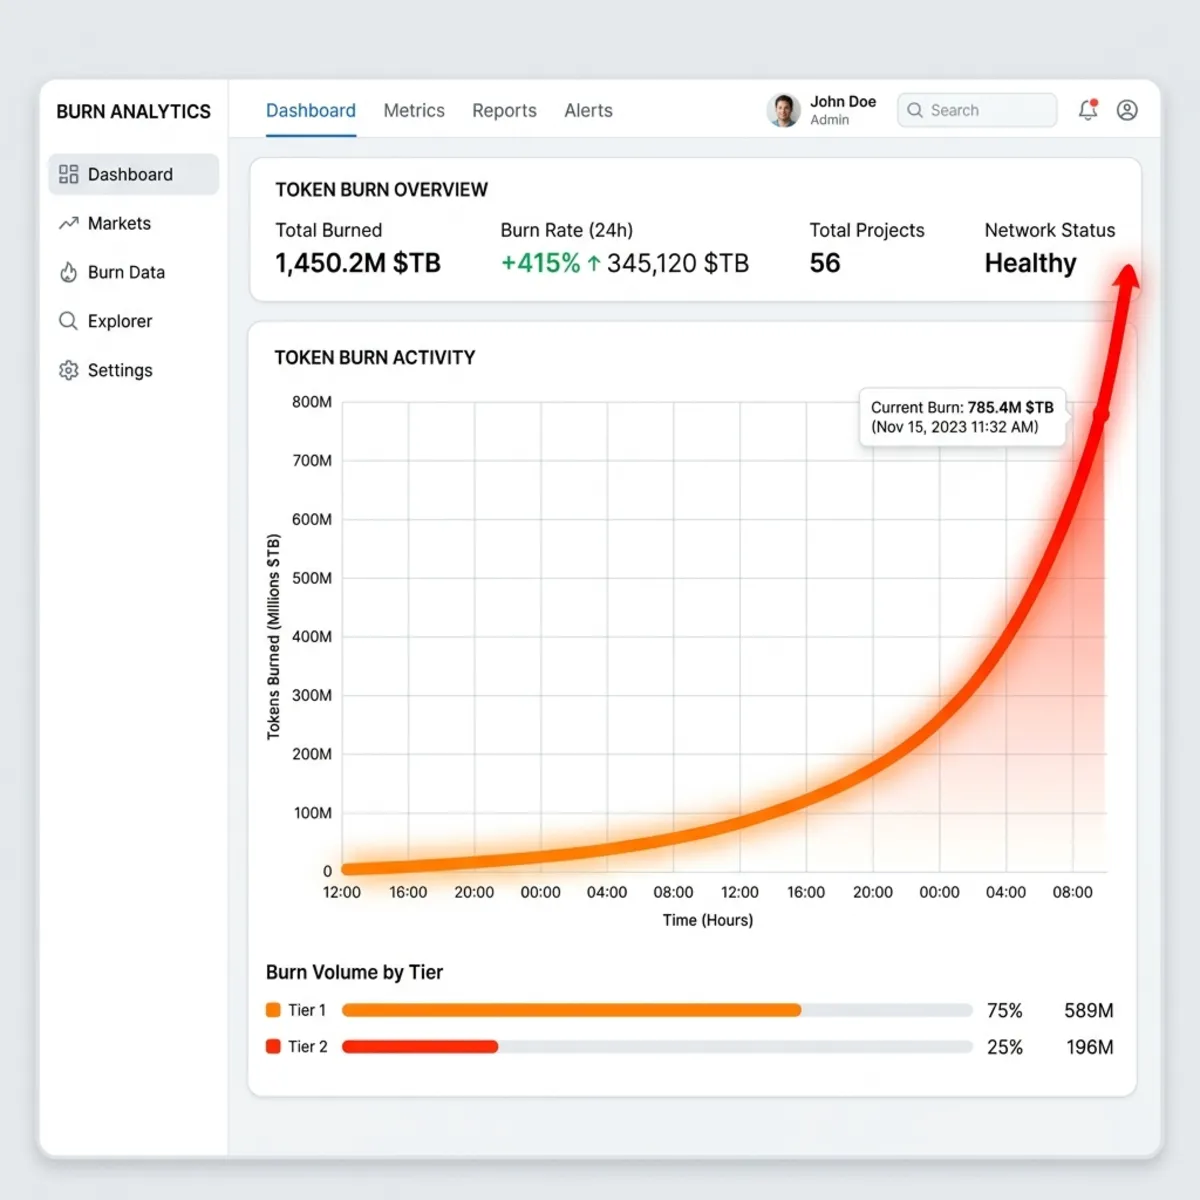Click the Markets trend-line icon

[68, 223]
